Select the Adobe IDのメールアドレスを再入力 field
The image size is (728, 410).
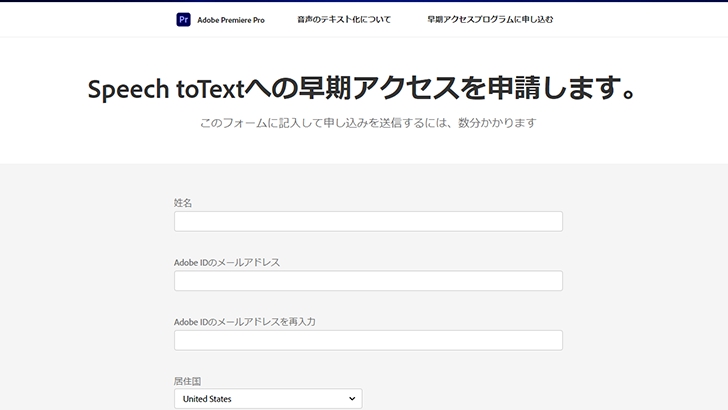[x=368, y=340]
